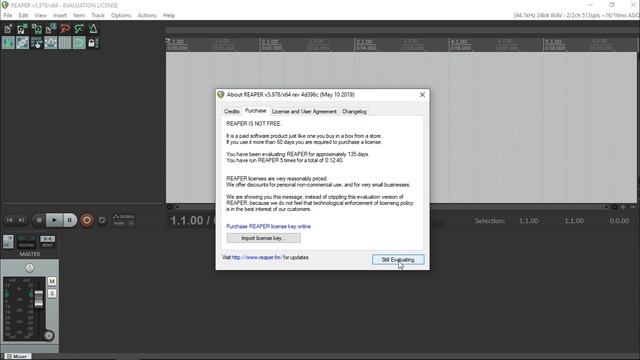Click the Save project toolbar icon
The image size is (640, 360).
coord(36,29)
